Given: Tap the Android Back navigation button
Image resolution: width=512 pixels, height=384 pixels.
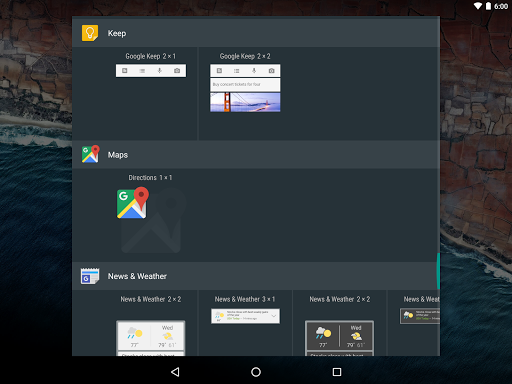Looking at the screenshot, I should pyautogui.click(x=175, y=372).
